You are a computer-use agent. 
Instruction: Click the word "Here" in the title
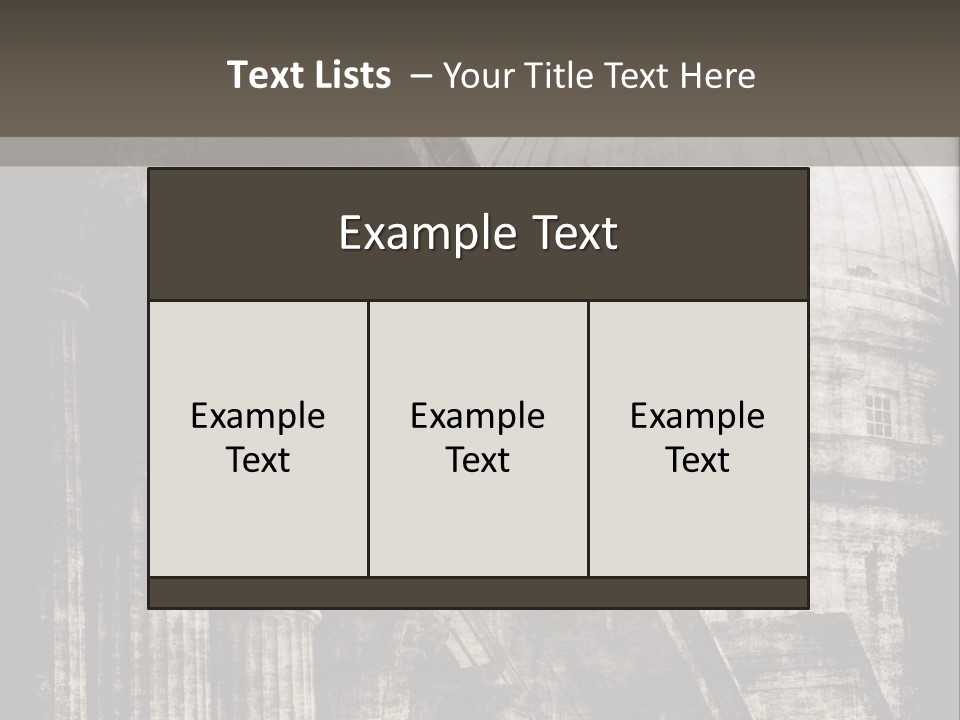coord(717,75)
